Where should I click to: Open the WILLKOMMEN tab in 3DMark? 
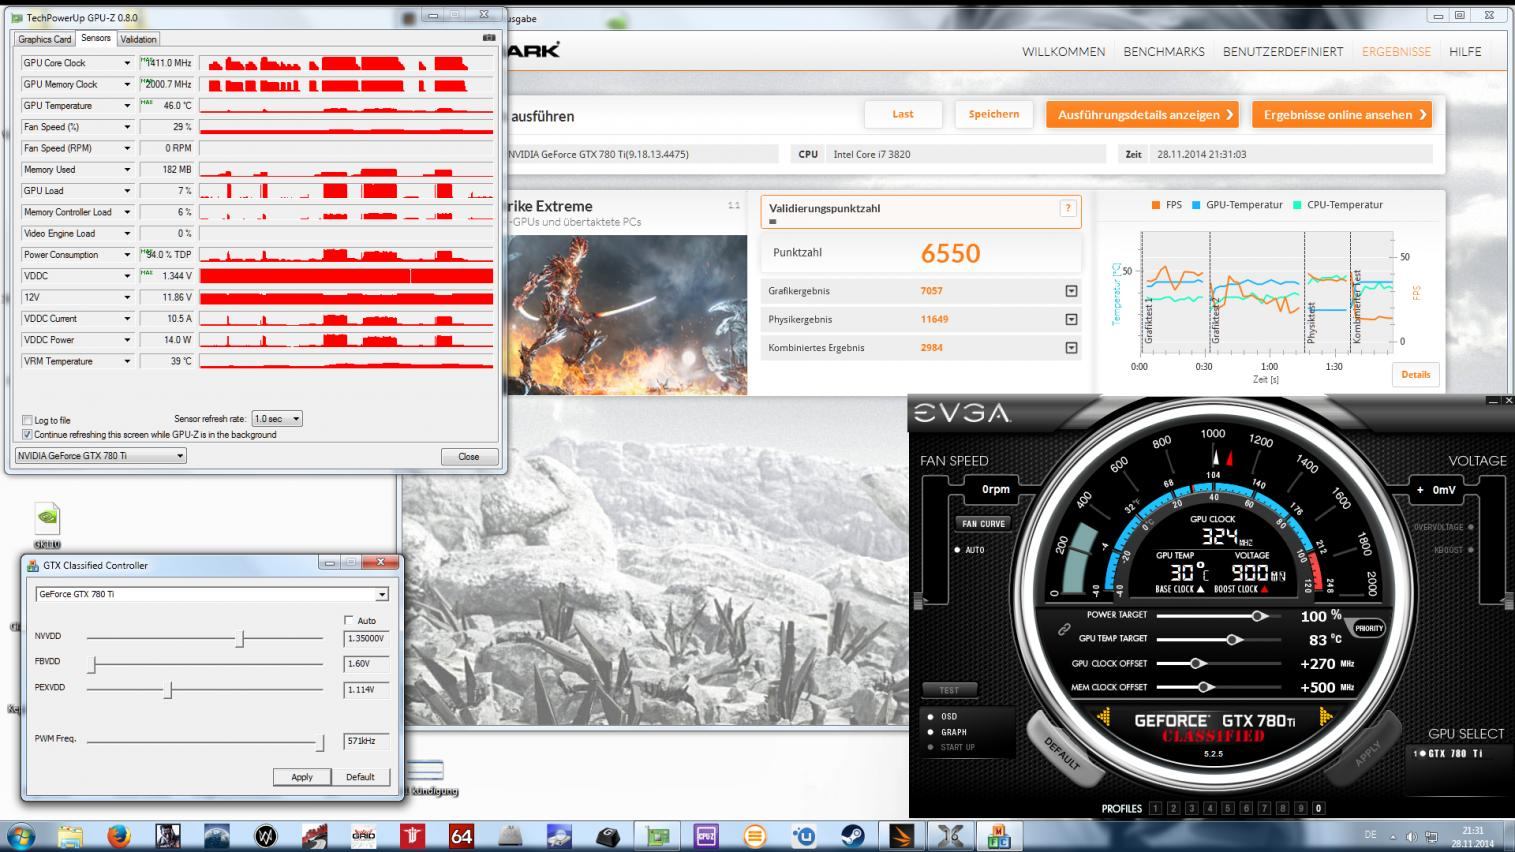pyautogui.click(x=1063, y=52)
